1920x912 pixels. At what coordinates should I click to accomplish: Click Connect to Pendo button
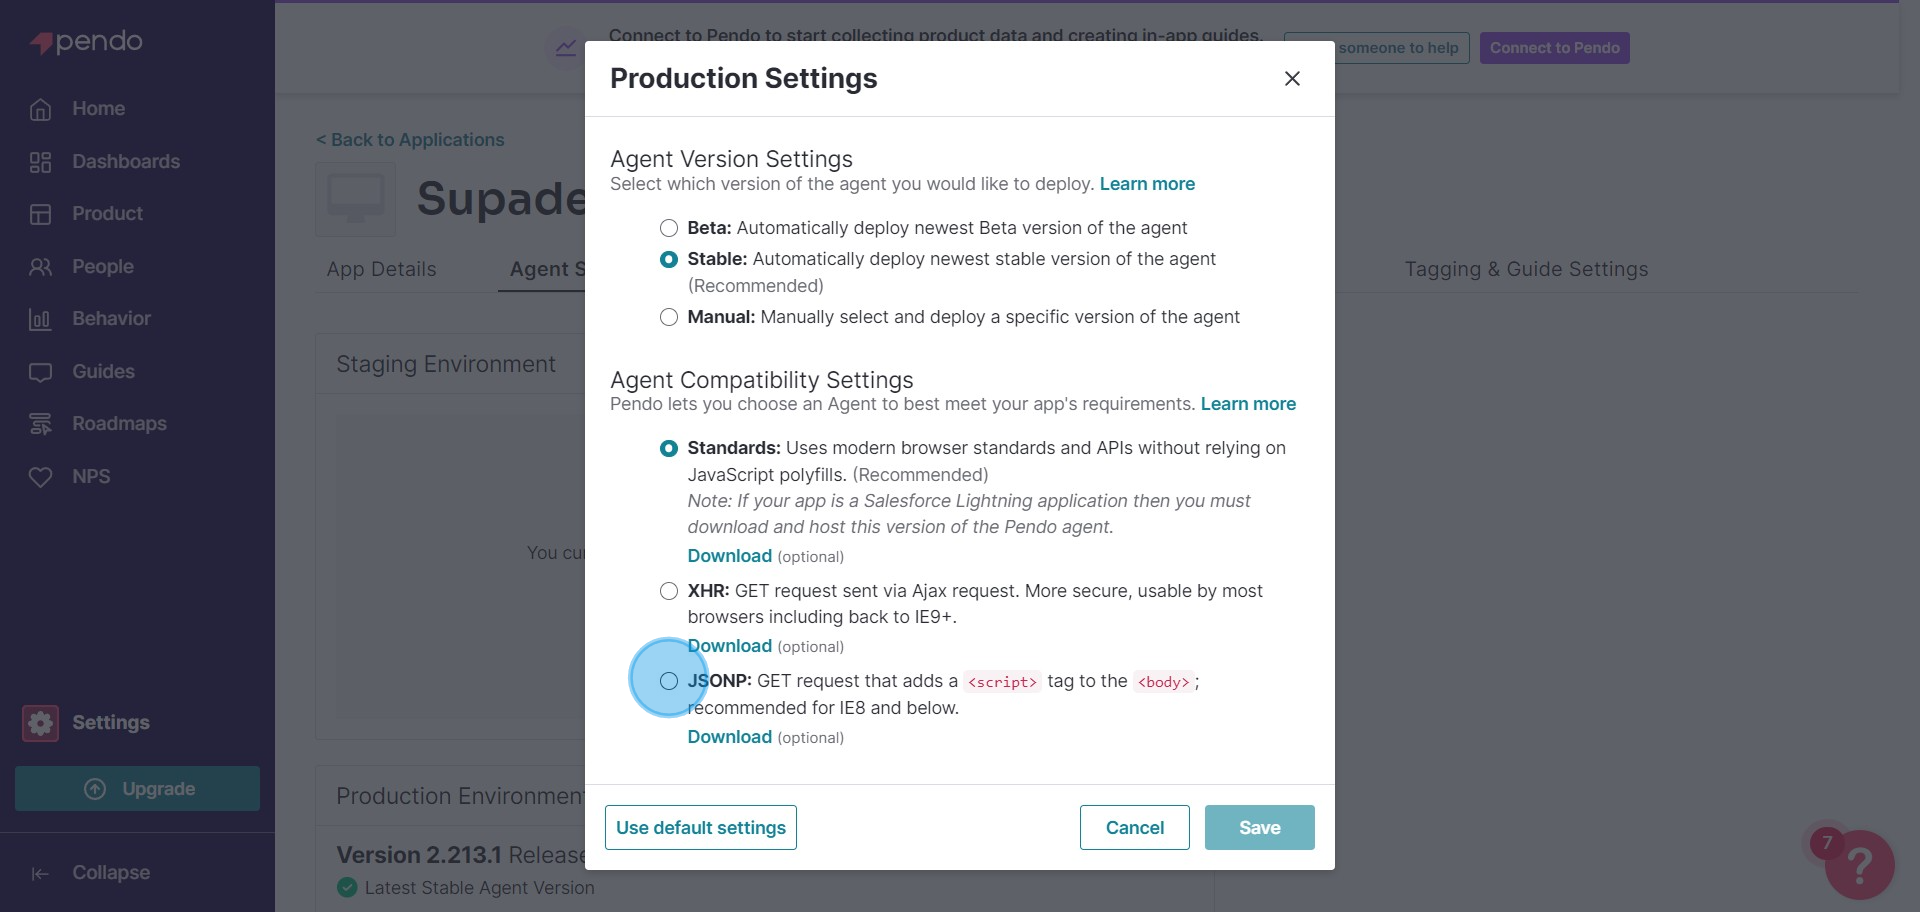coord(1555,48)
